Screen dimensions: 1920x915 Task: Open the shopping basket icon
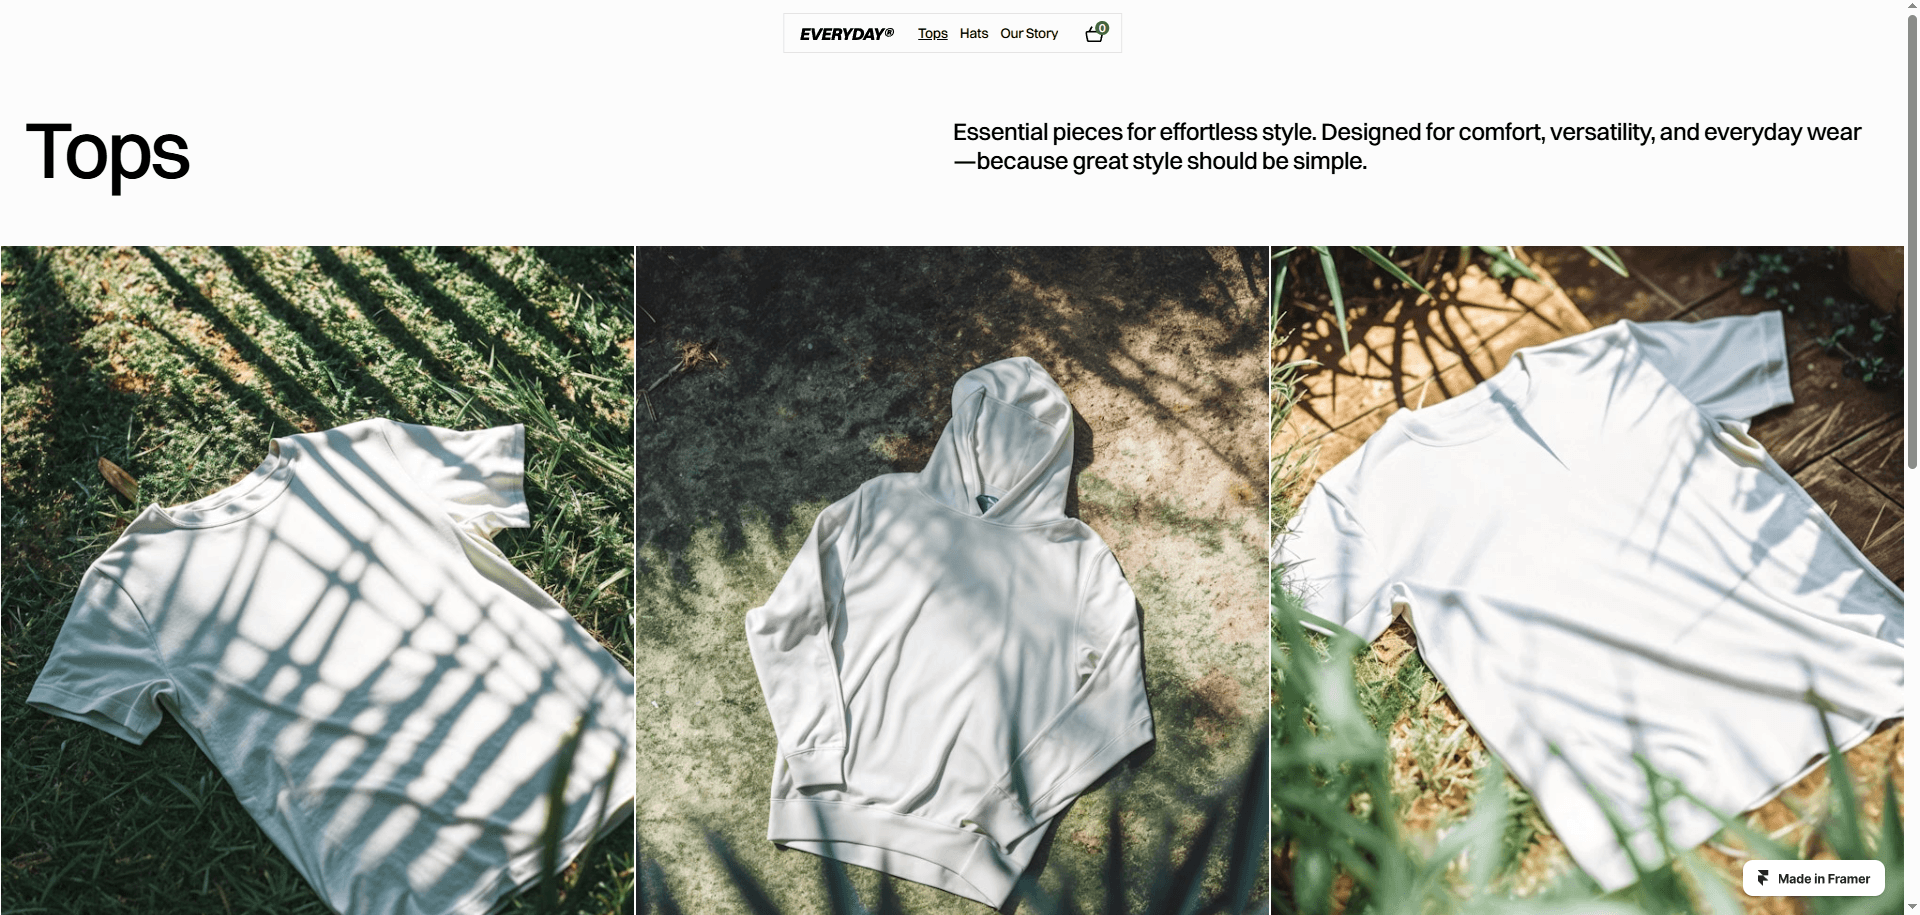pyautogui.click(x=1094, y=35)
